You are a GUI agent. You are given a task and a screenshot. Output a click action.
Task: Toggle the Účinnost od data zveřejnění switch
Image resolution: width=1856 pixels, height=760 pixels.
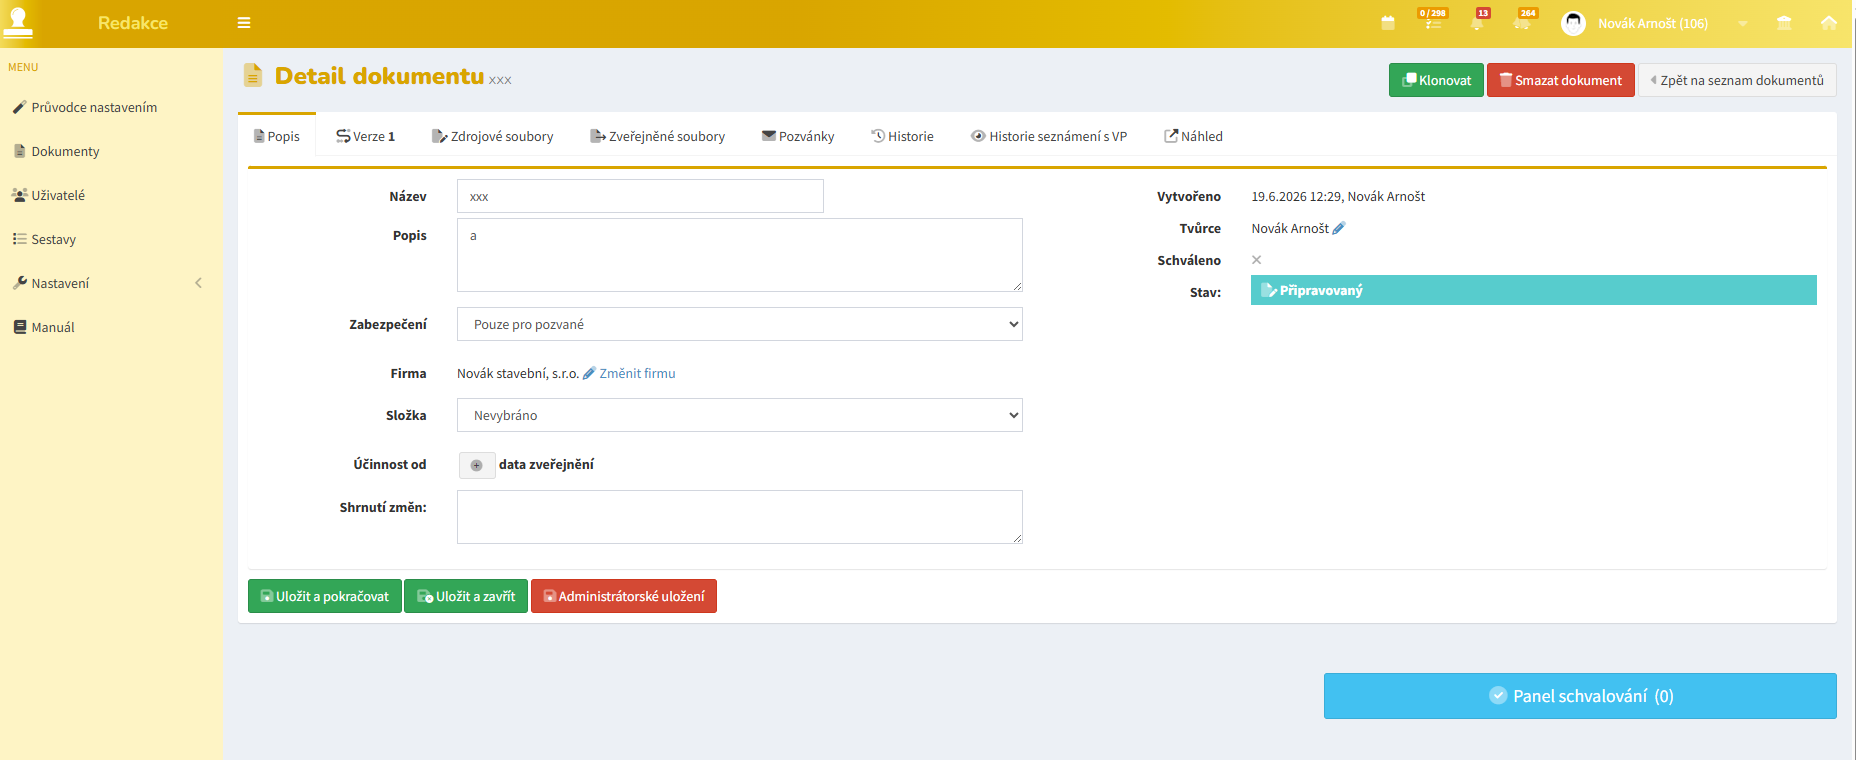point(477,465)
